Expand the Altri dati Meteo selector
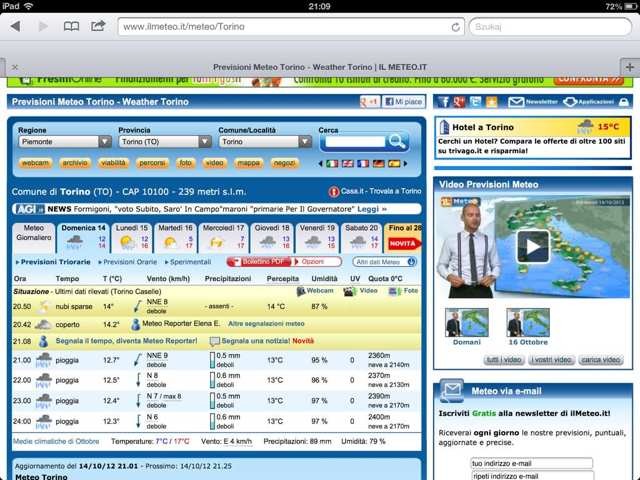 coord(384,262)
